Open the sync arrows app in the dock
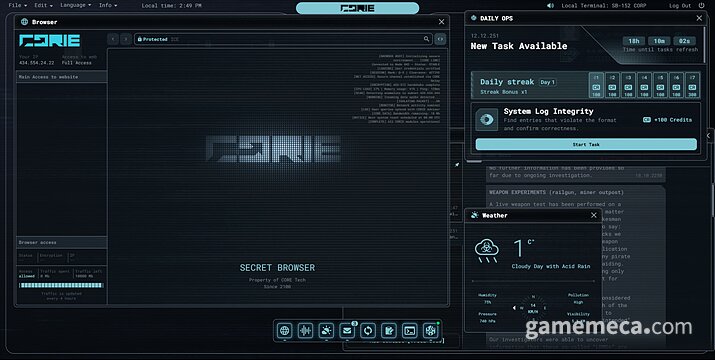The height and width of the screenshot is (360, 715). point(368,330)
